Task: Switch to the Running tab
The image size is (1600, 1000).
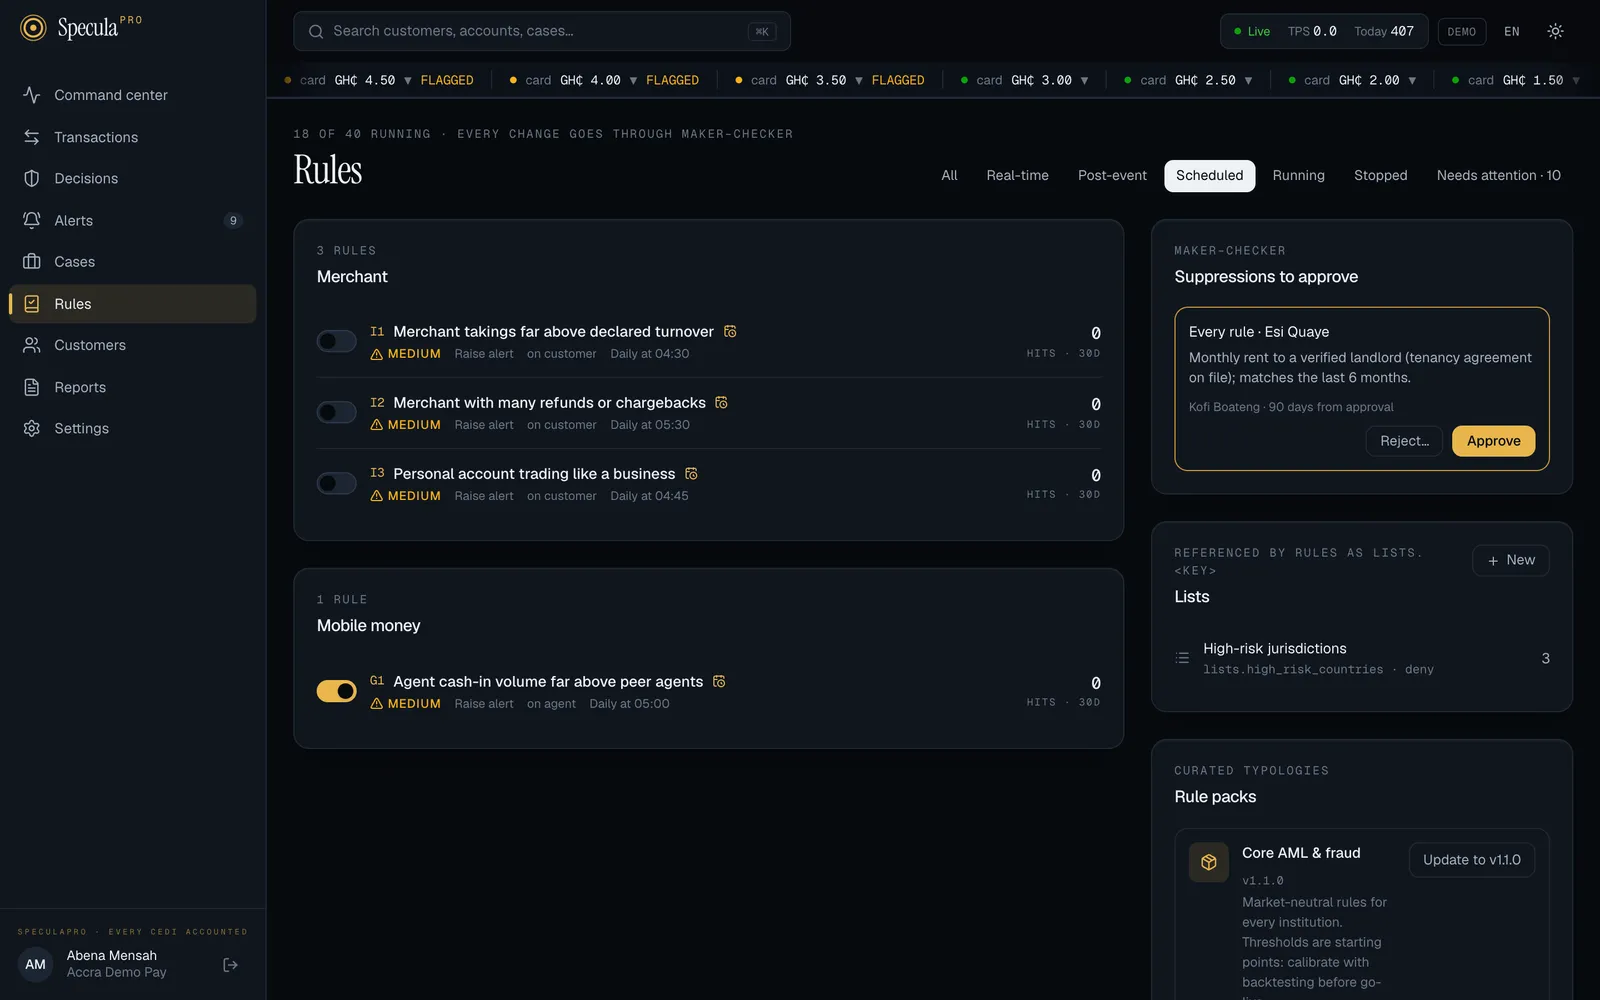Action: click(1298, 175)
